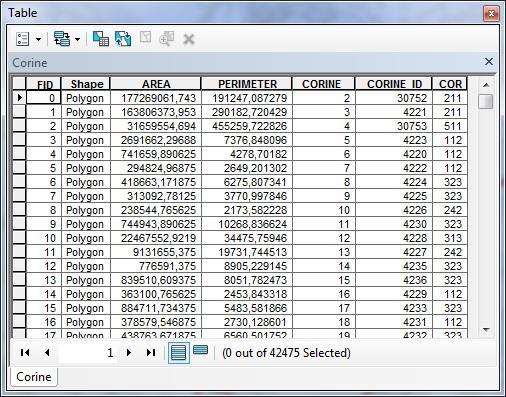Click the CORINE column header
Image resolution: width=506 pixels, height=397 pixels.
tap(323, 84)
